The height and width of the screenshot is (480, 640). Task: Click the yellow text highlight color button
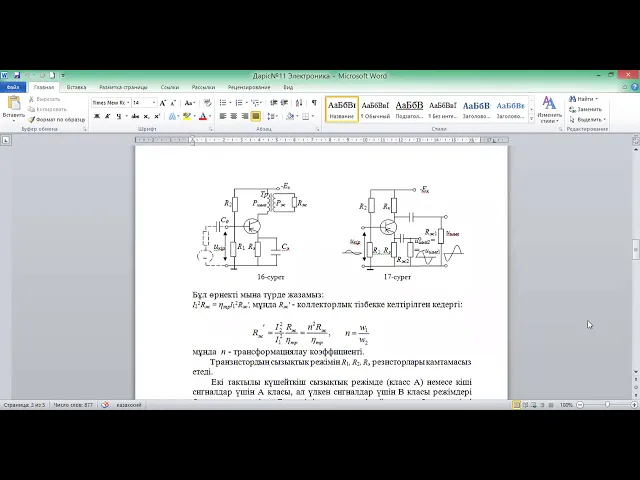187,116
